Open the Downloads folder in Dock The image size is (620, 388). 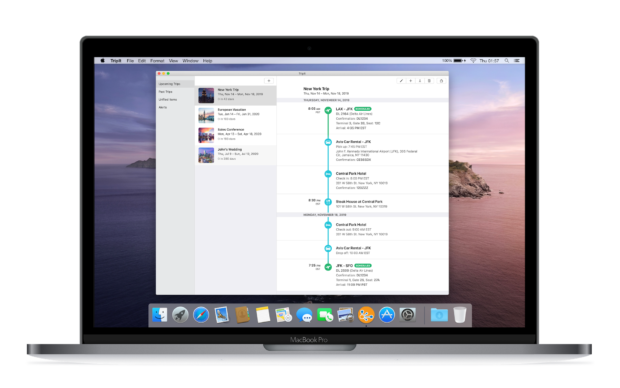[x=439, y=315]
